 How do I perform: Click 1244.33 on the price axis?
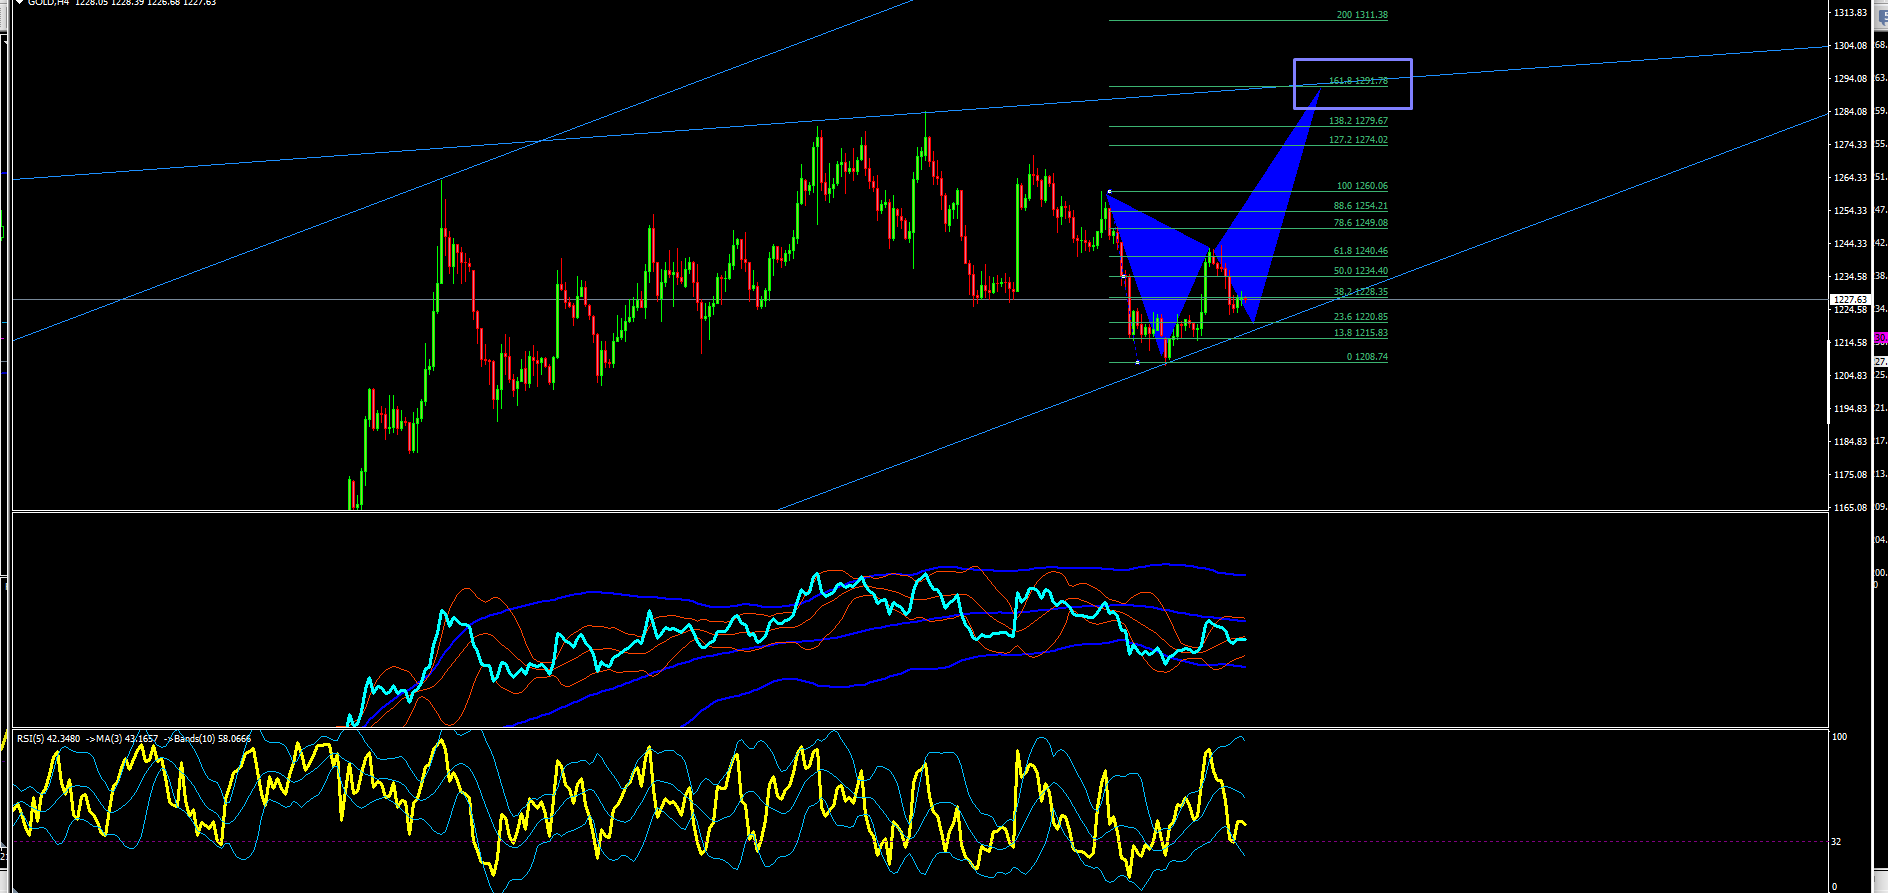pyautogui.click(x=1850, y=244)
